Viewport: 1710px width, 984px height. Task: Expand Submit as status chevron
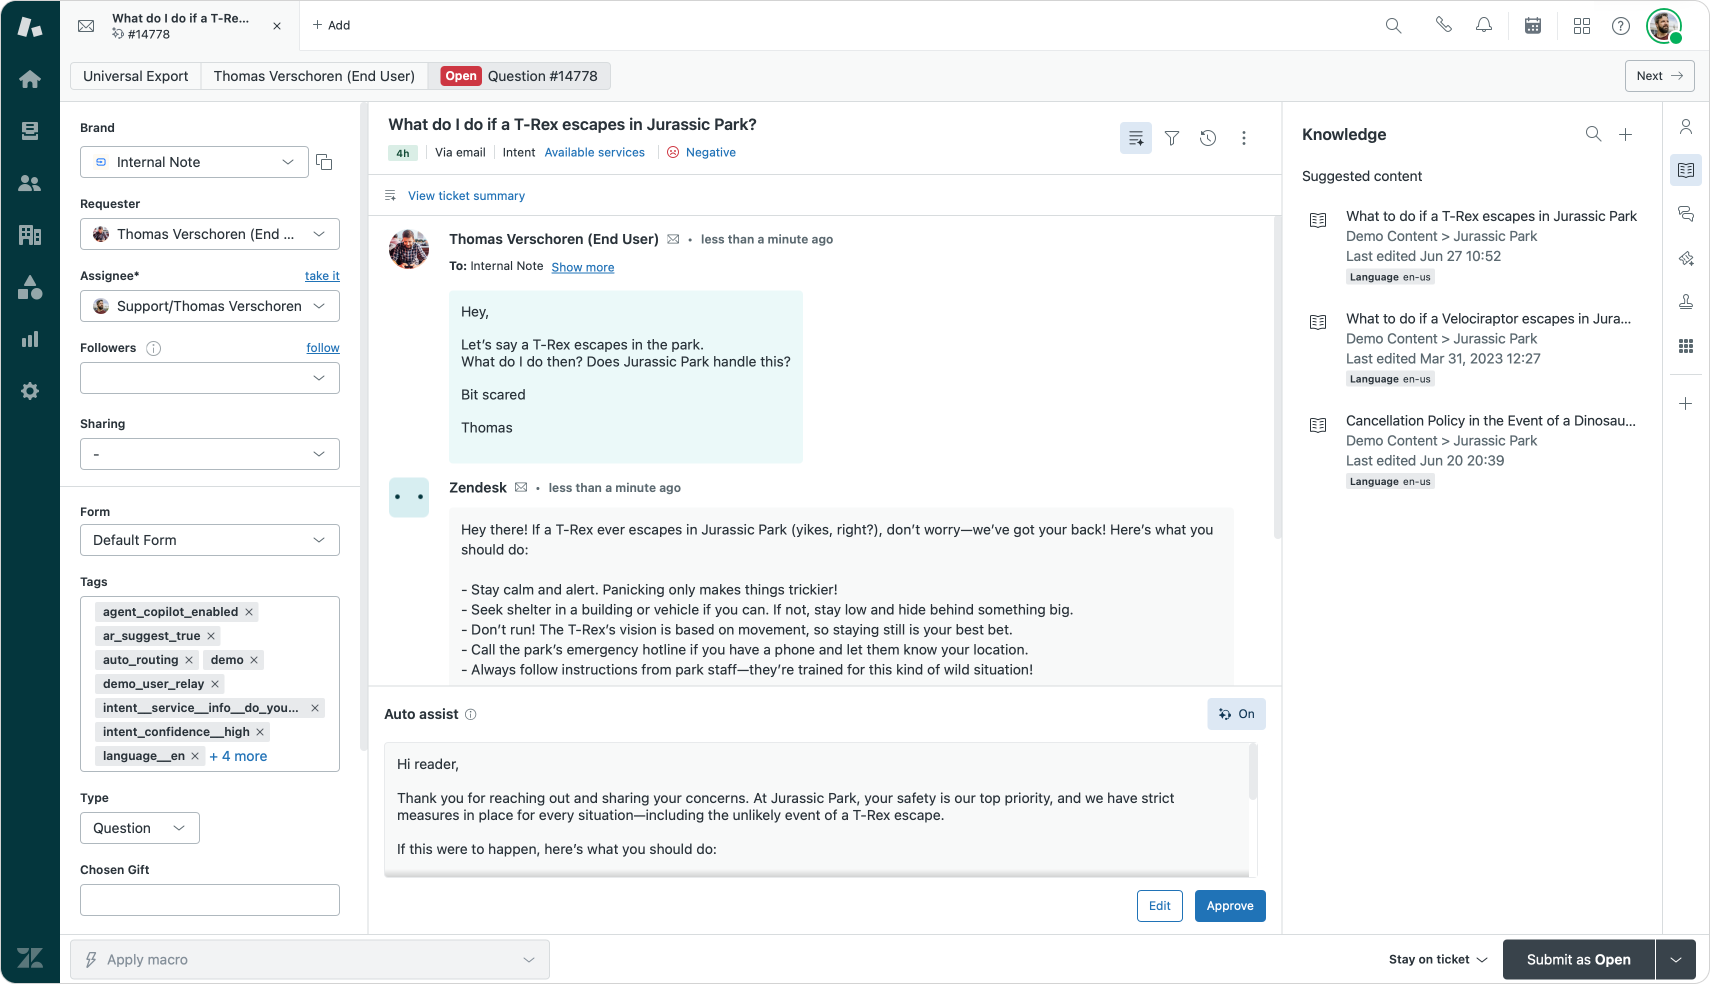(1676, 960)
